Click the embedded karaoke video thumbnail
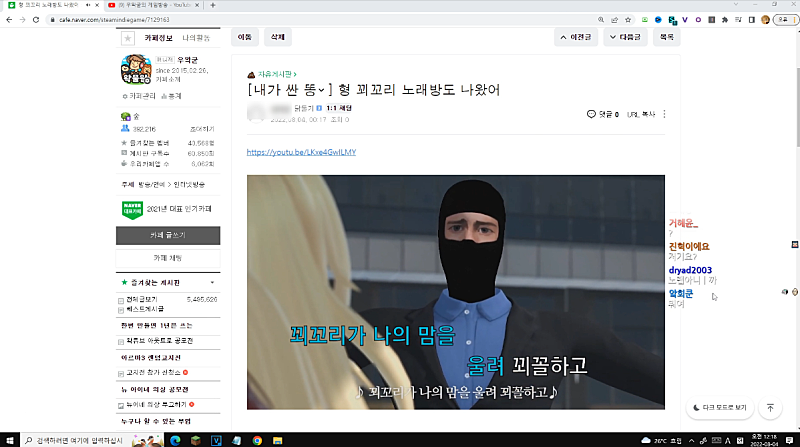The width and height of the screenshot is (800, 447). (455, 290)
